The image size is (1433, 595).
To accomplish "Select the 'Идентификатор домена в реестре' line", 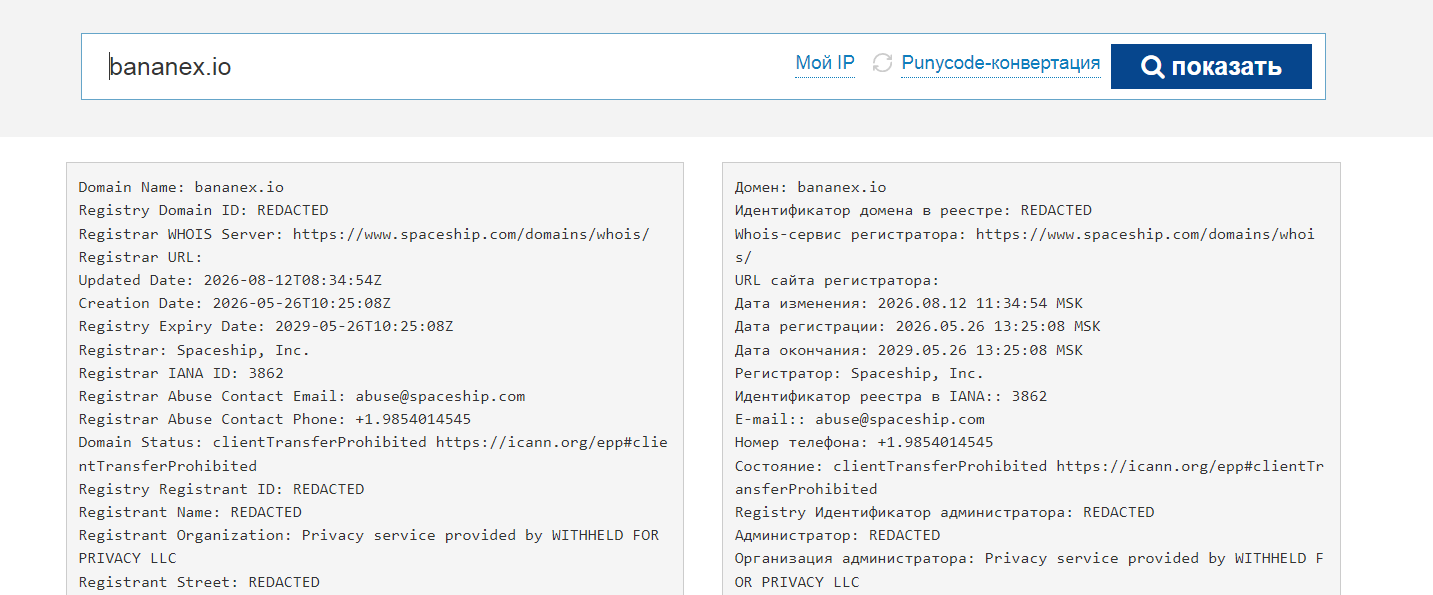I will (913, 210).
